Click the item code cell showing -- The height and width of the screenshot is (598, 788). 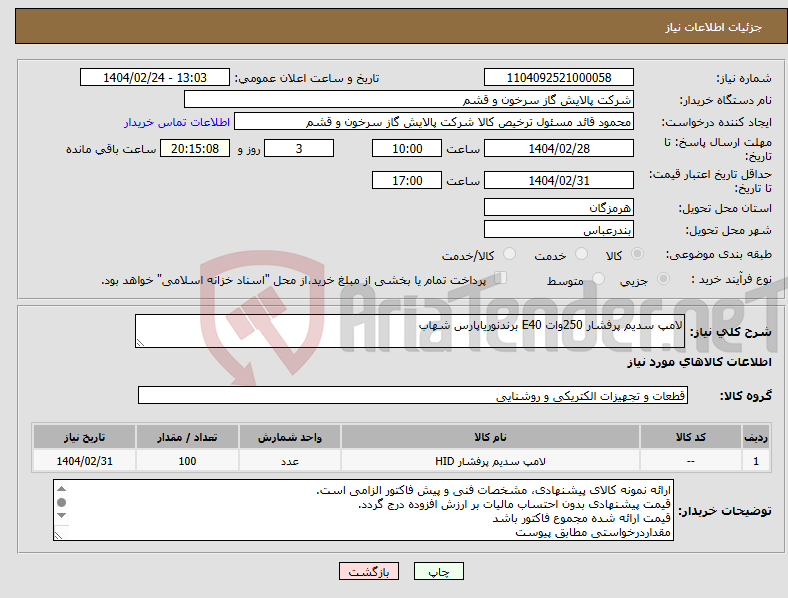(691, 461)
